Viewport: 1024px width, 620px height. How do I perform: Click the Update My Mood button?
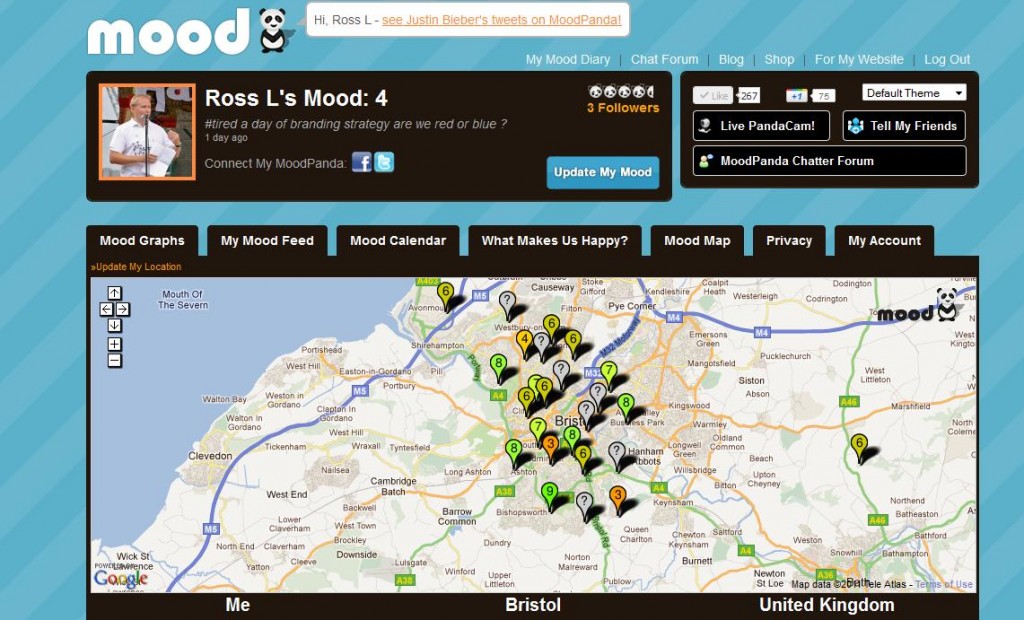(603, 172)
